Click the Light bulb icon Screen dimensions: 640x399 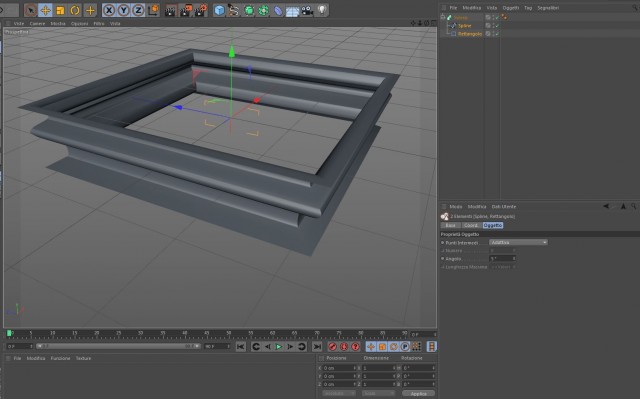pos(322,10)
